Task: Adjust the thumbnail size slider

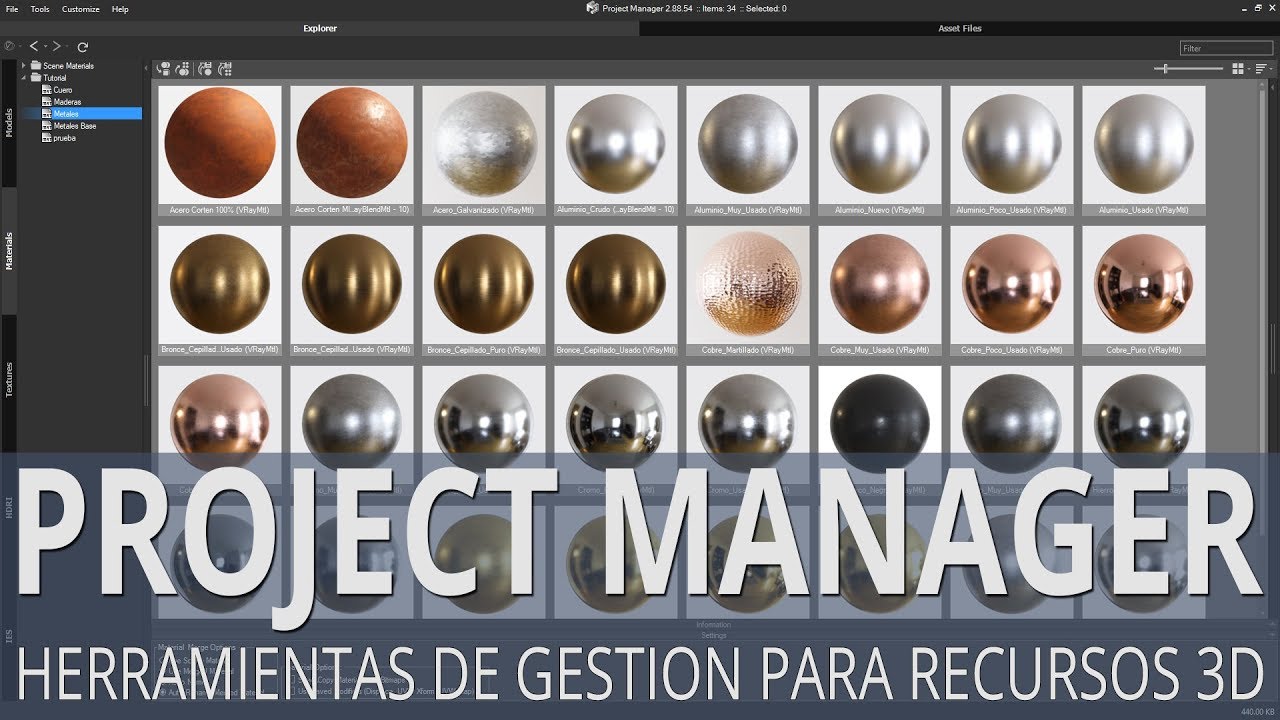Action: (x=1188, y=68)
